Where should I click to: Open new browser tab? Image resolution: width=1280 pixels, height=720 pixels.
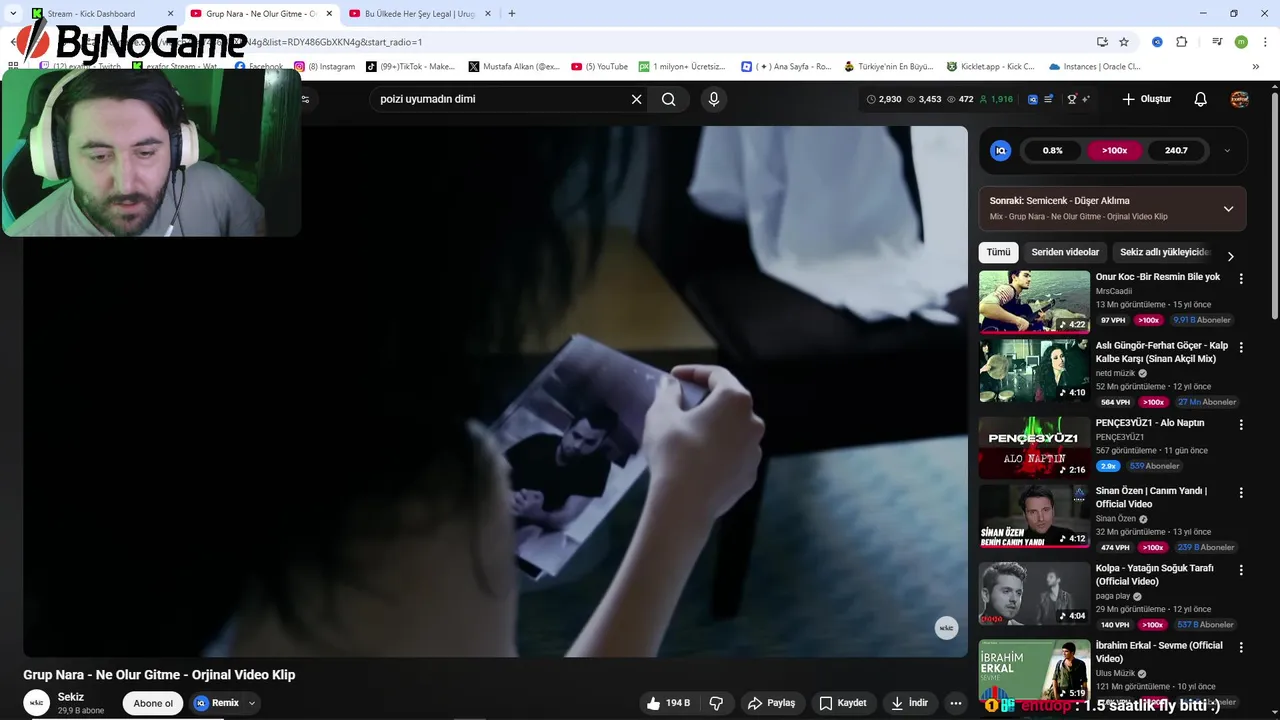512,14
